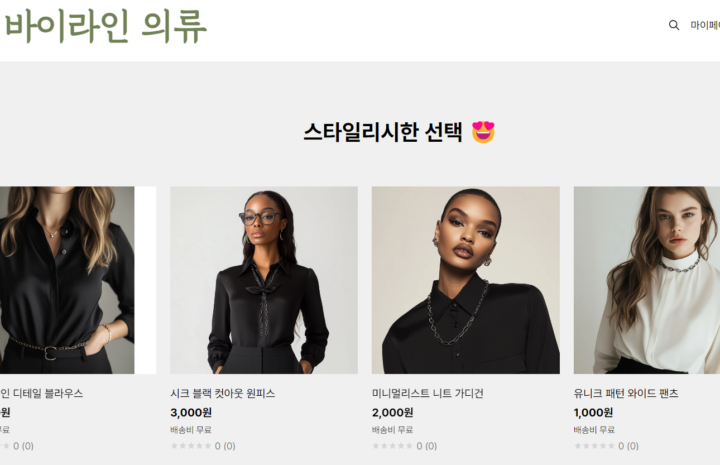Image resolution: width=720 pixels, height=465 pixels.
Task: Click star rating under 미니멀리스트 니트 가디건
Action: pos(393,446)
